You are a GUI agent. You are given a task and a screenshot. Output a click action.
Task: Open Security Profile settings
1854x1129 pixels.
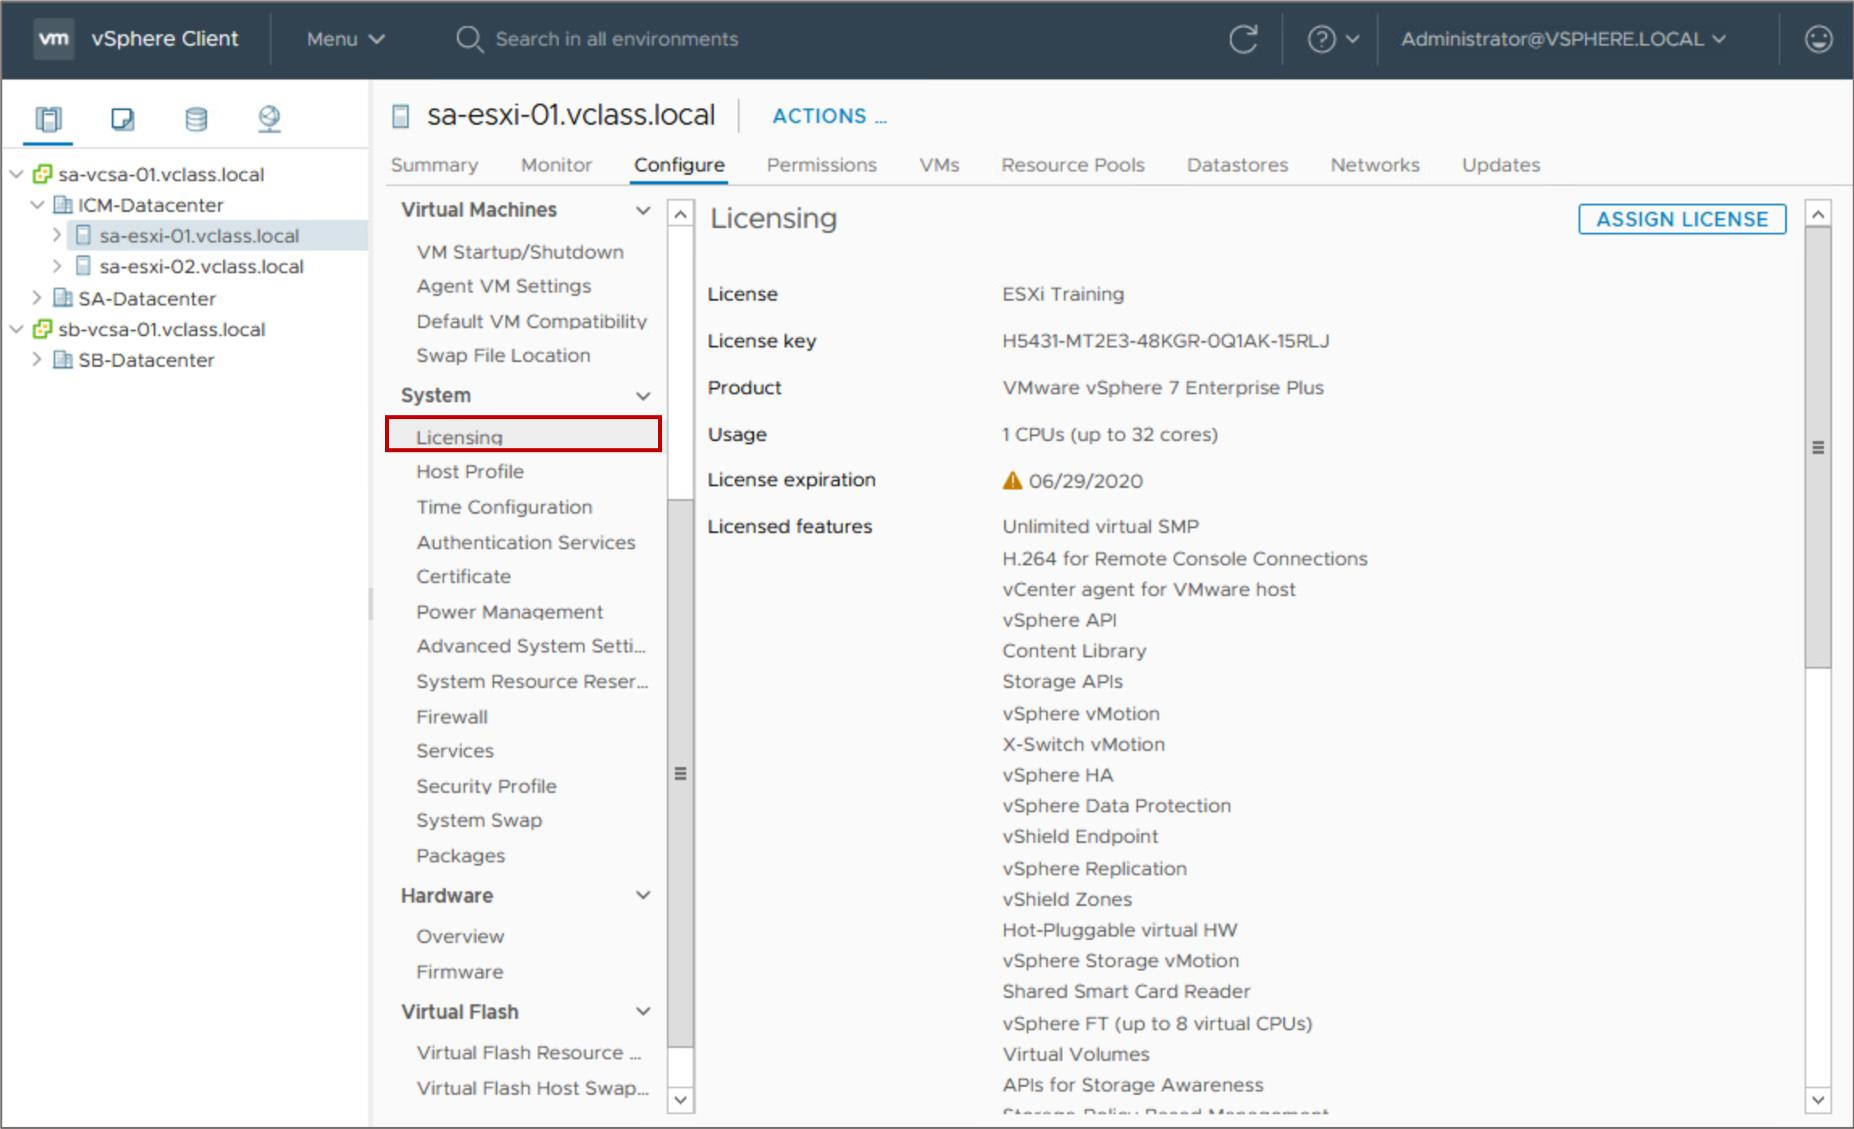coord(486,786)
